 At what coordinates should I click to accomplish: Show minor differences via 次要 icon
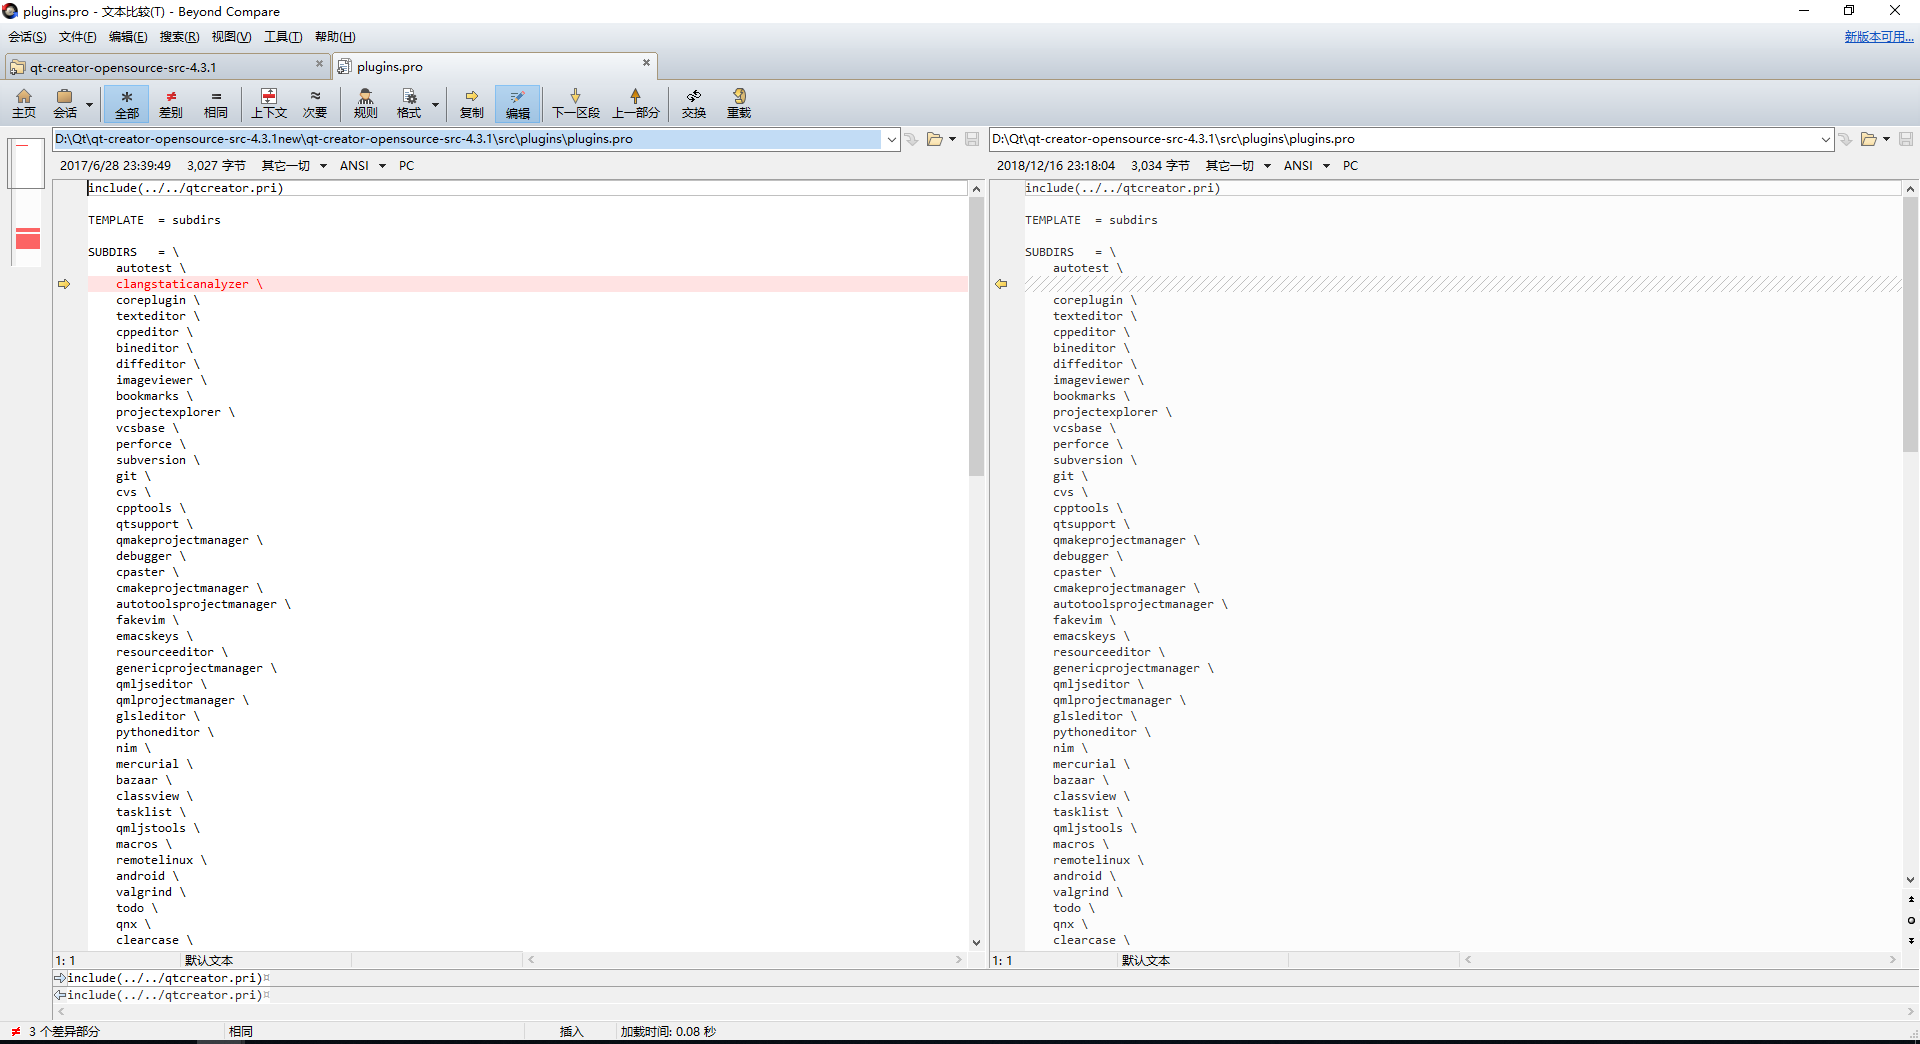point(315,104)
